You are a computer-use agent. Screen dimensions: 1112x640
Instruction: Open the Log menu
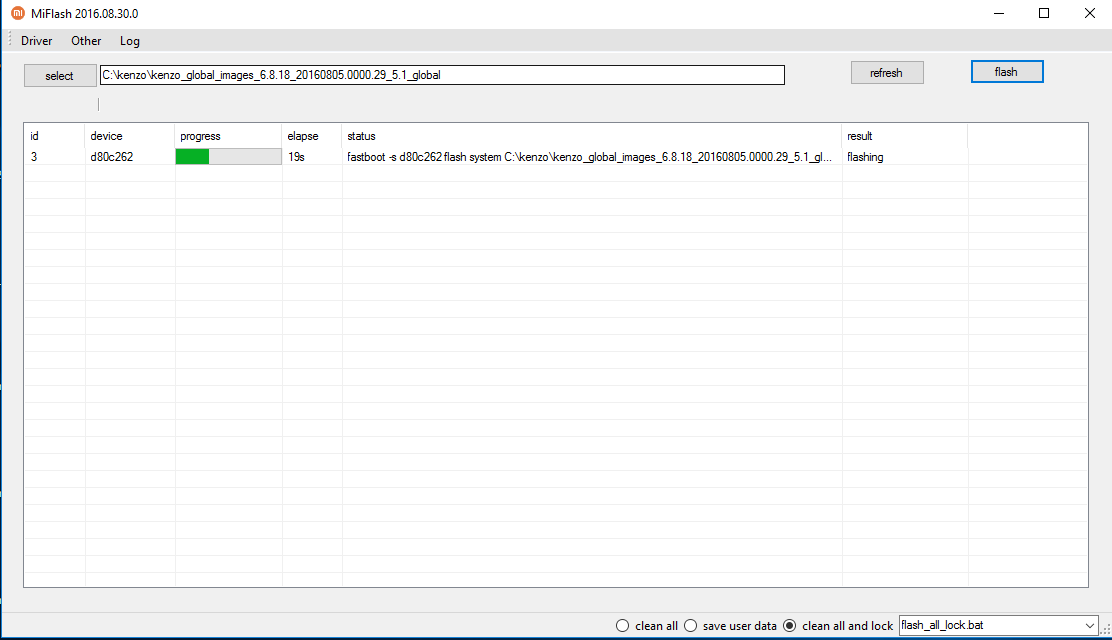130,41
